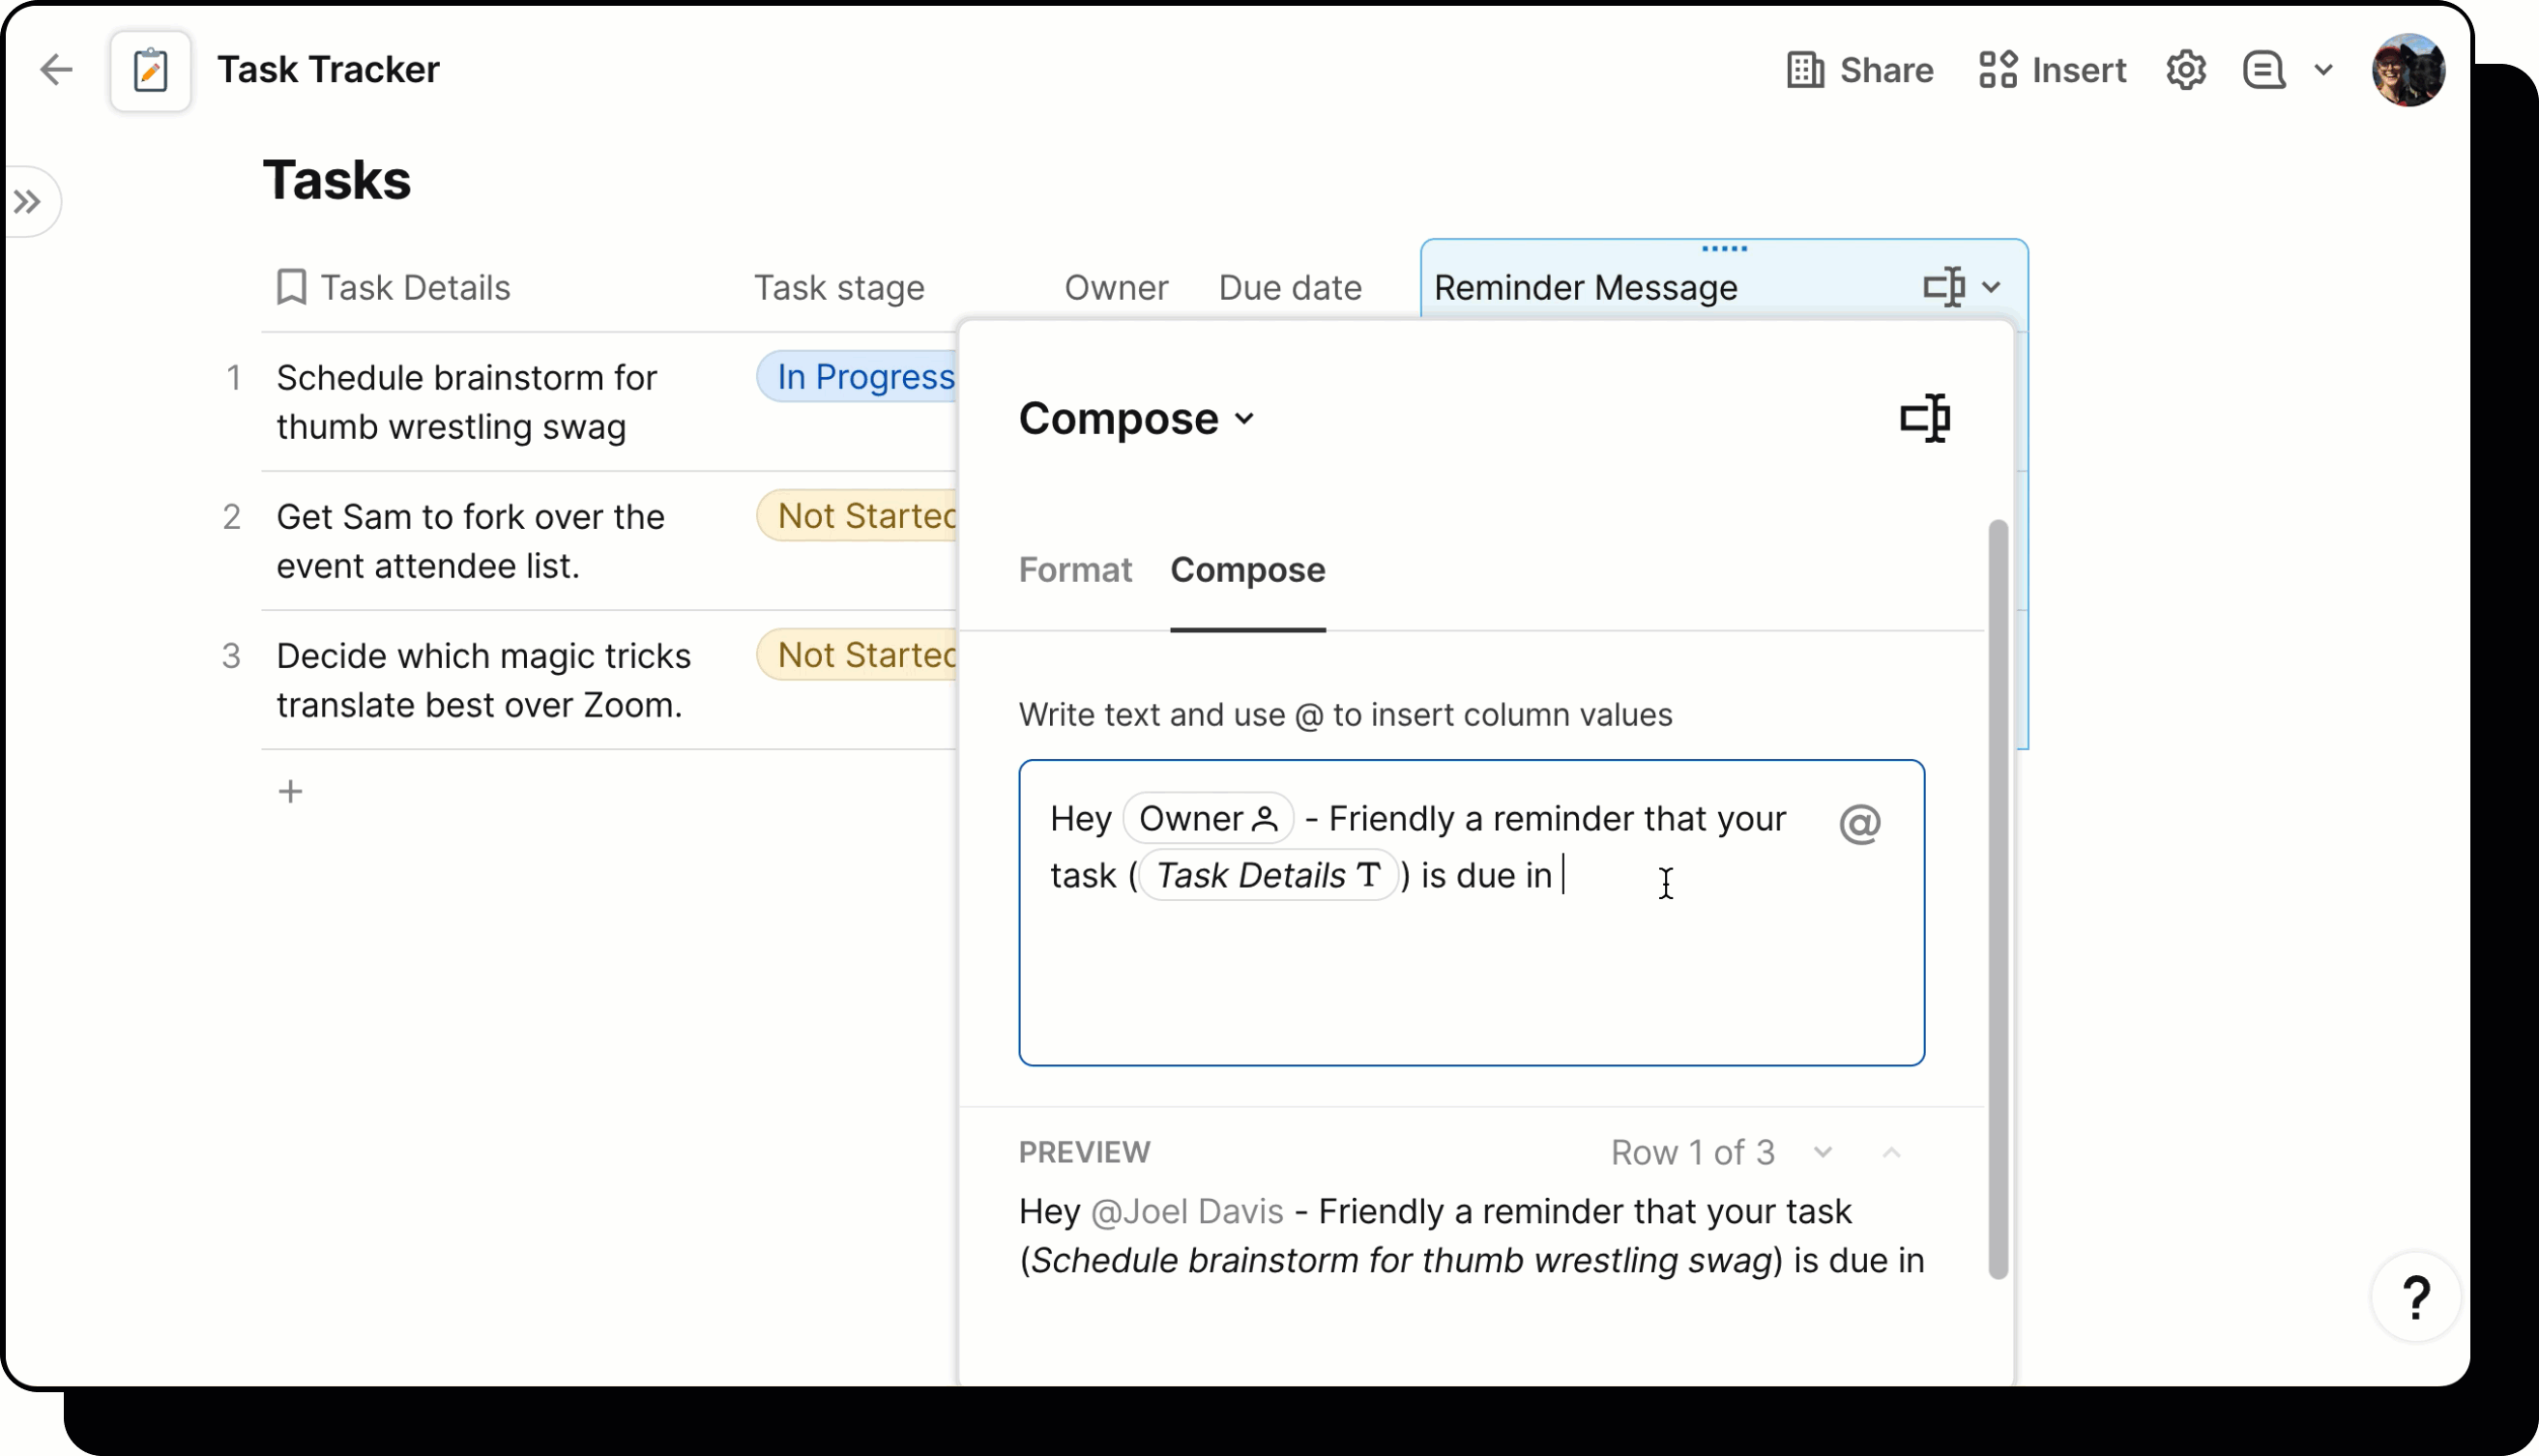Open the Compose heading dropdown
2539x1456 pixels.
(1245, 419)
